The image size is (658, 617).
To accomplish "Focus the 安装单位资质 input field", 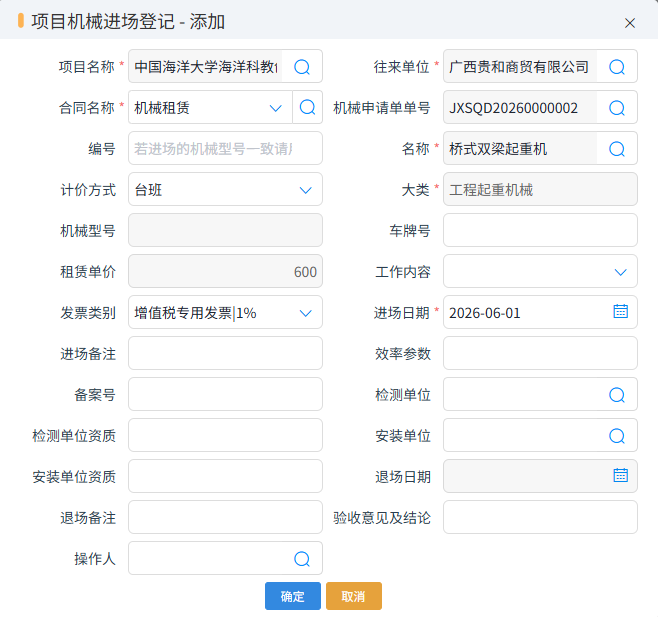I will point(225,476).
